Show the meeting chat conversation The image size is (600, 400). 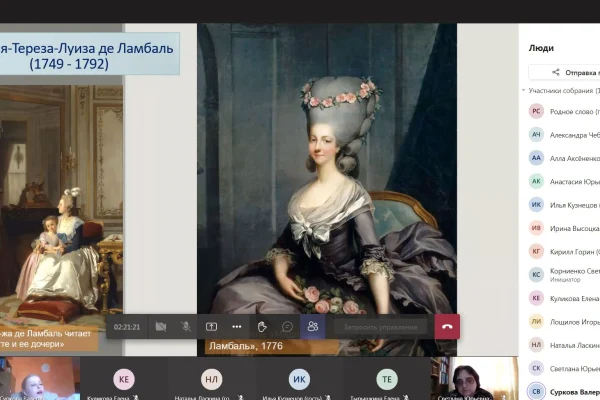(287, 327)
